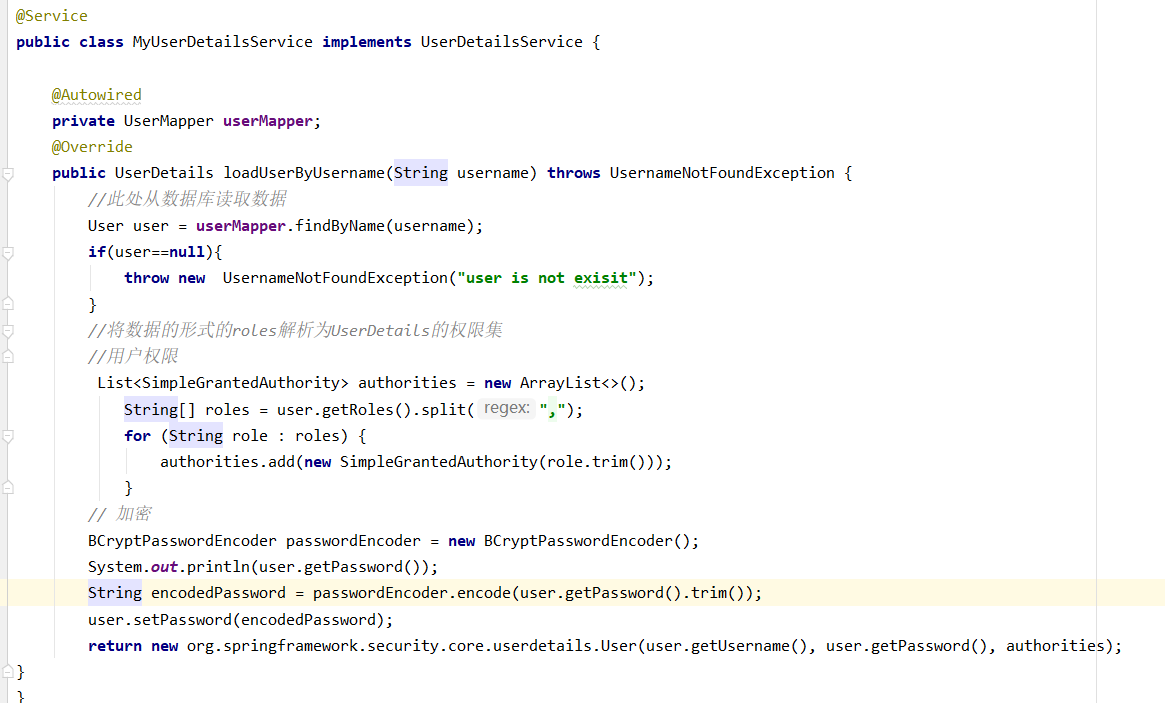The width and height of the screenshot is (1165, 703).
Task: Click the findByName method call
Action: pos(340,226)
